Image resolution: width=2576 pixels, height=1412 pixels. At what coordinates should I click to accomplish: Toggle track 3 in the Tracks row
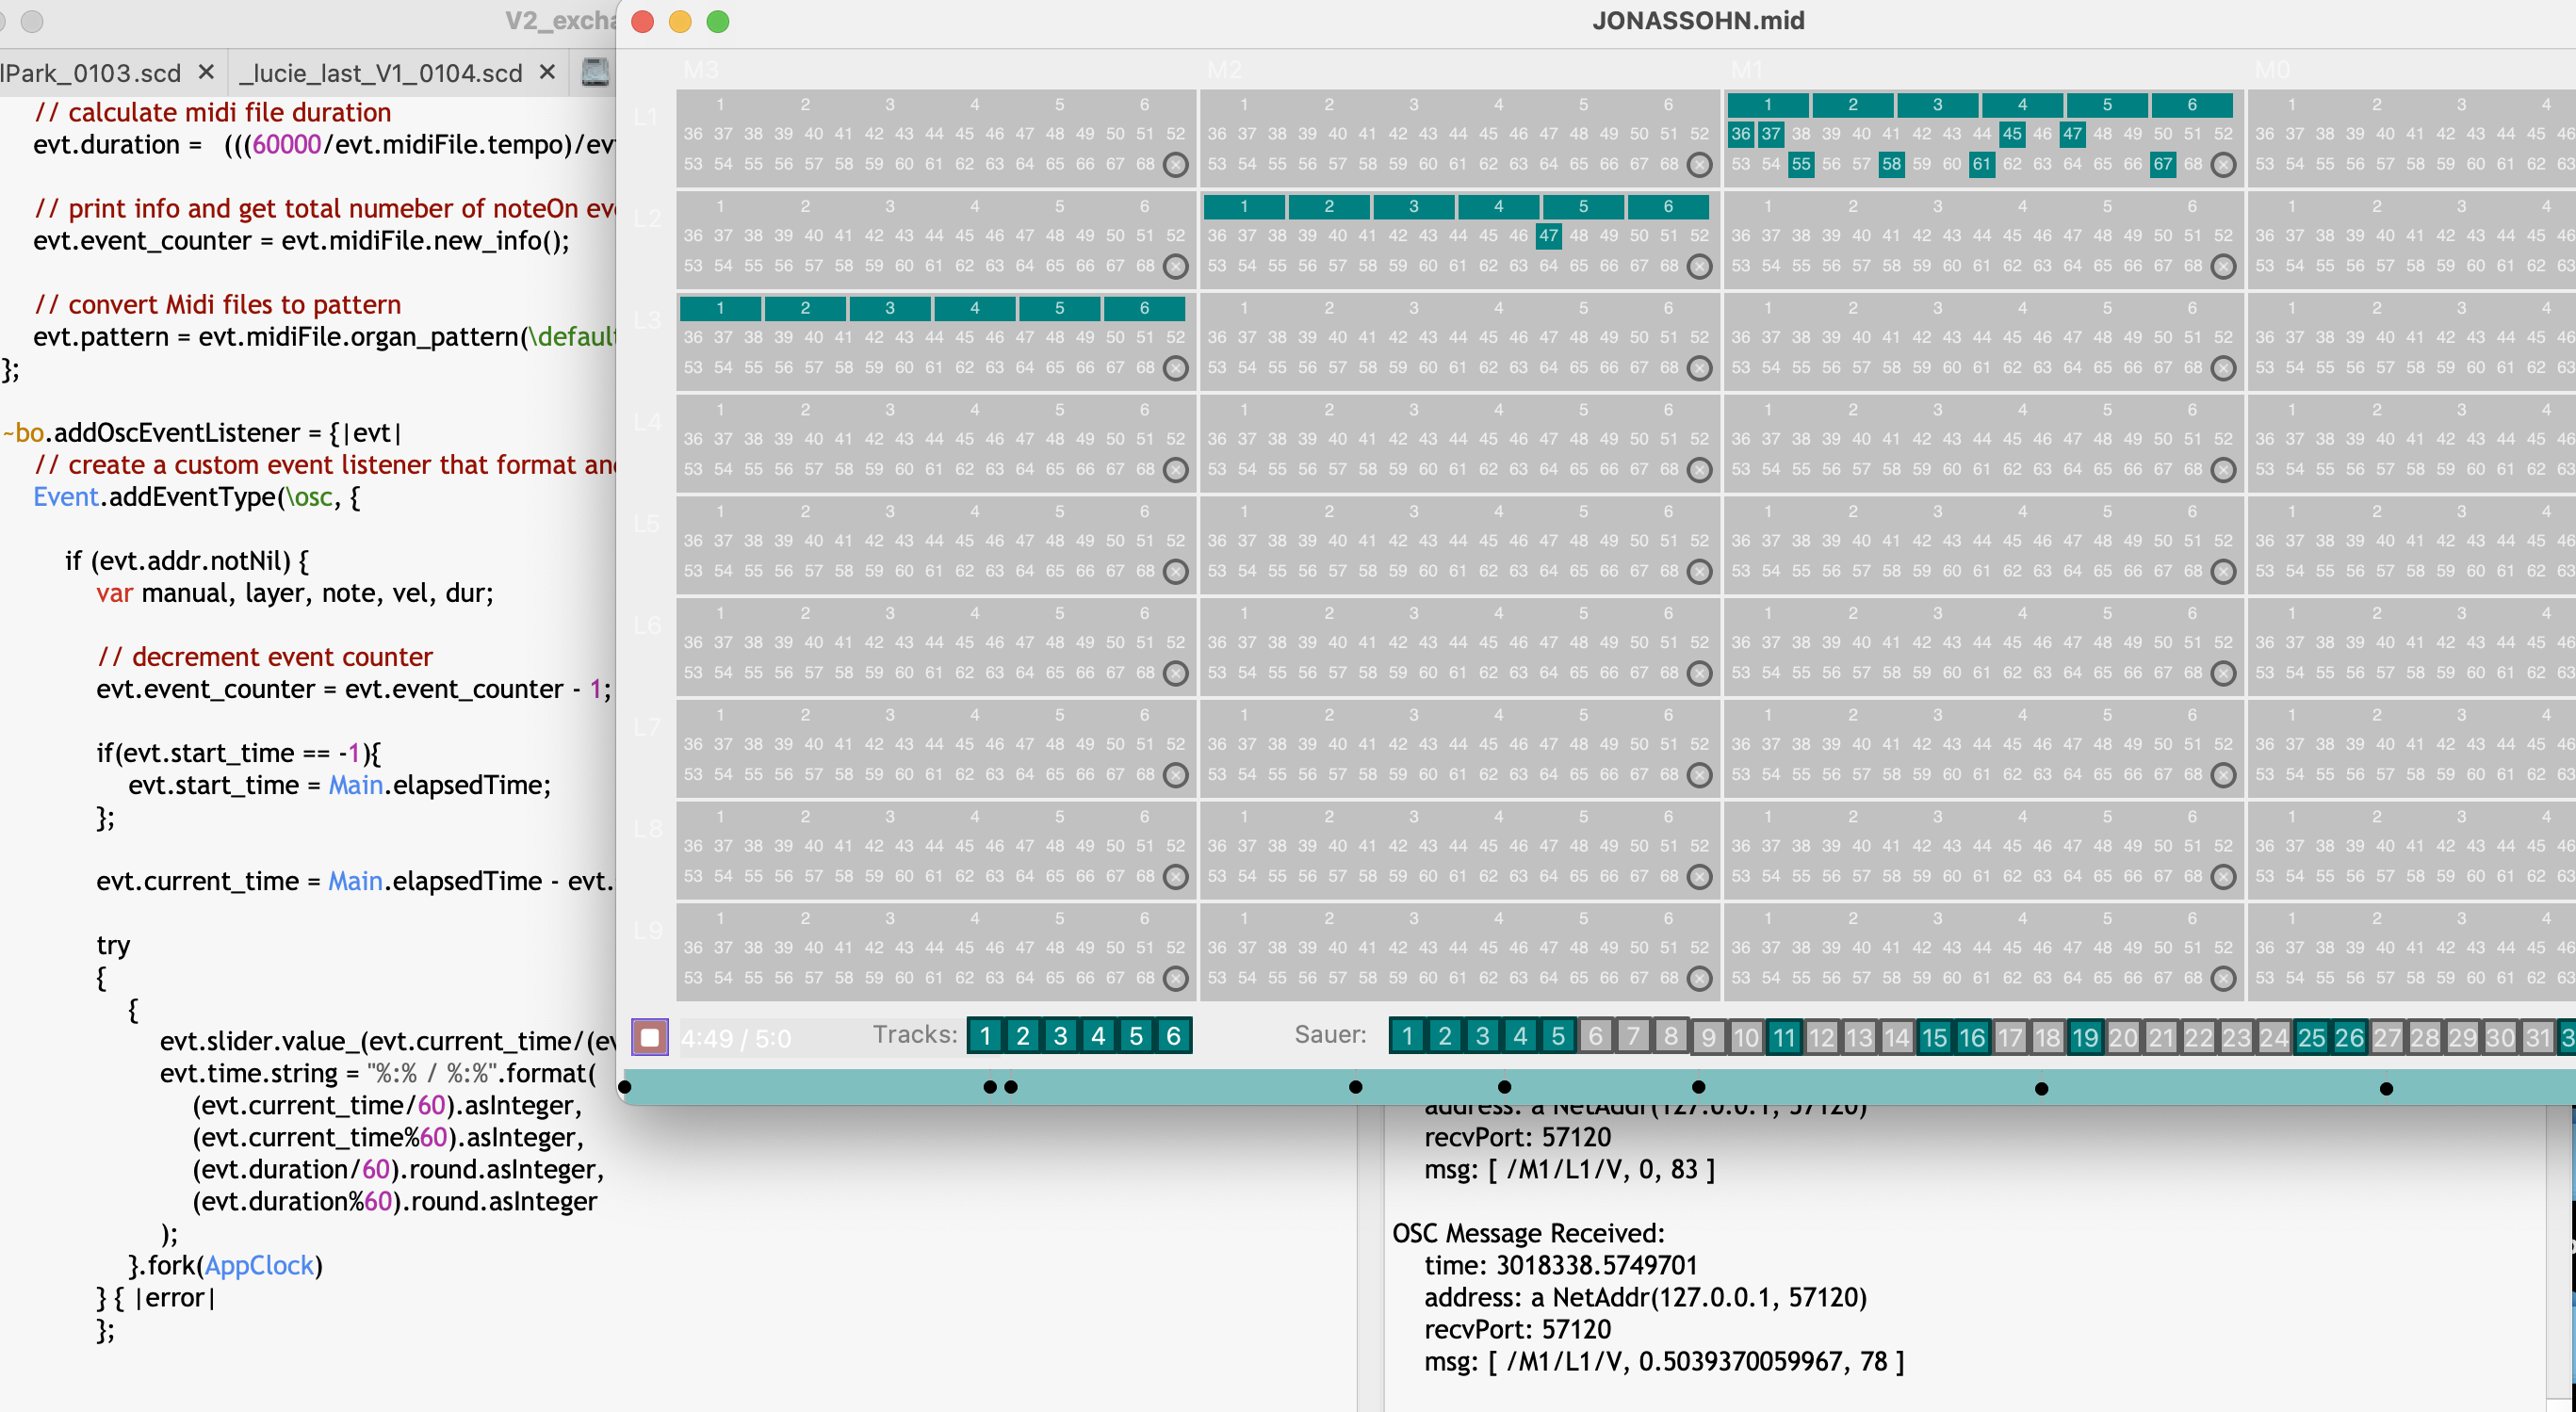(x=1060, y=1036)
